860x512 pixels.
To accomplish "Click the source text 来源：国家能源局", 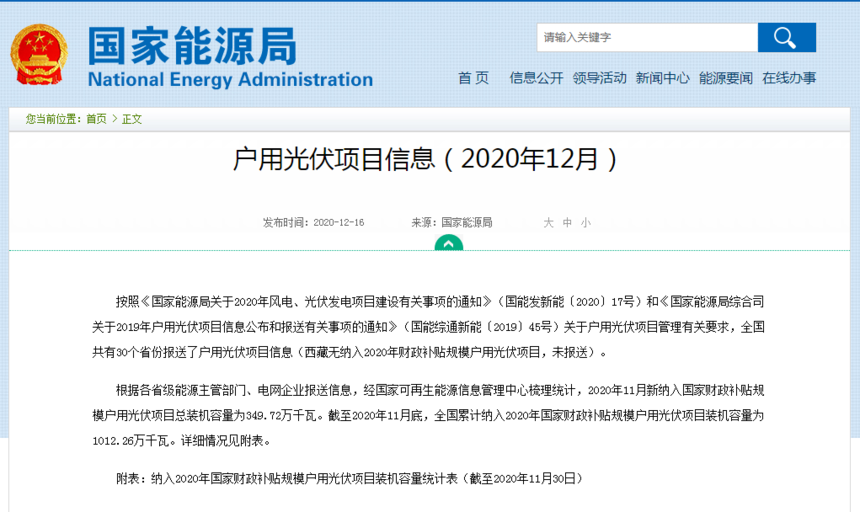I will [x=452, y=223].
